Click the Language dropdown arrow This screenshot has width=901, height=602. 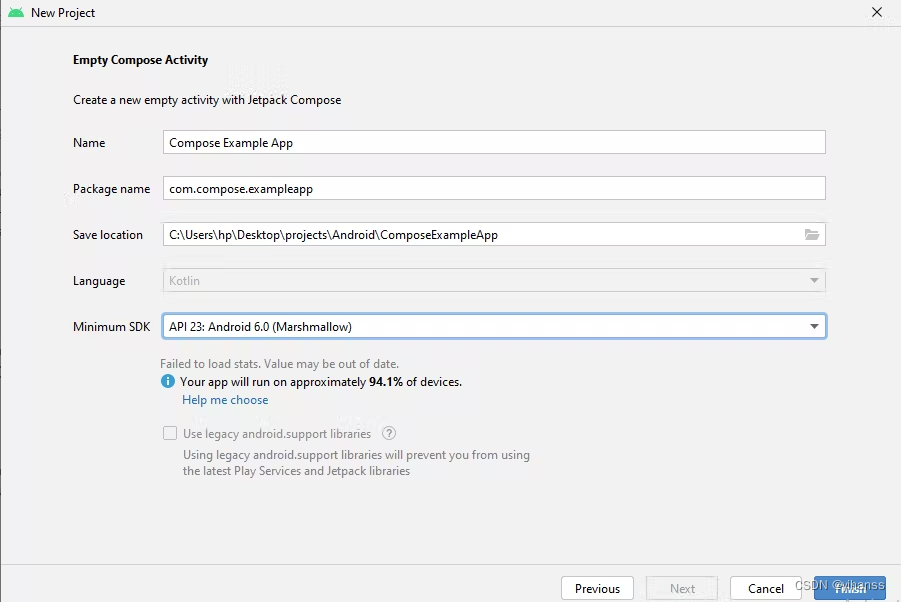(814, 280)
